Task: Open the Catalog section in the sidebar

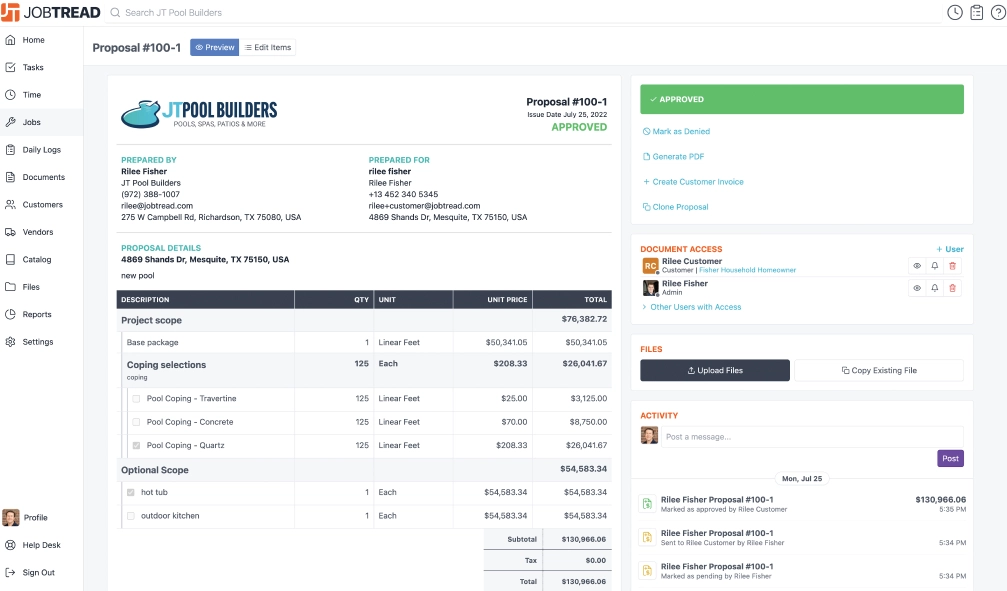Action: pos(37,259)
